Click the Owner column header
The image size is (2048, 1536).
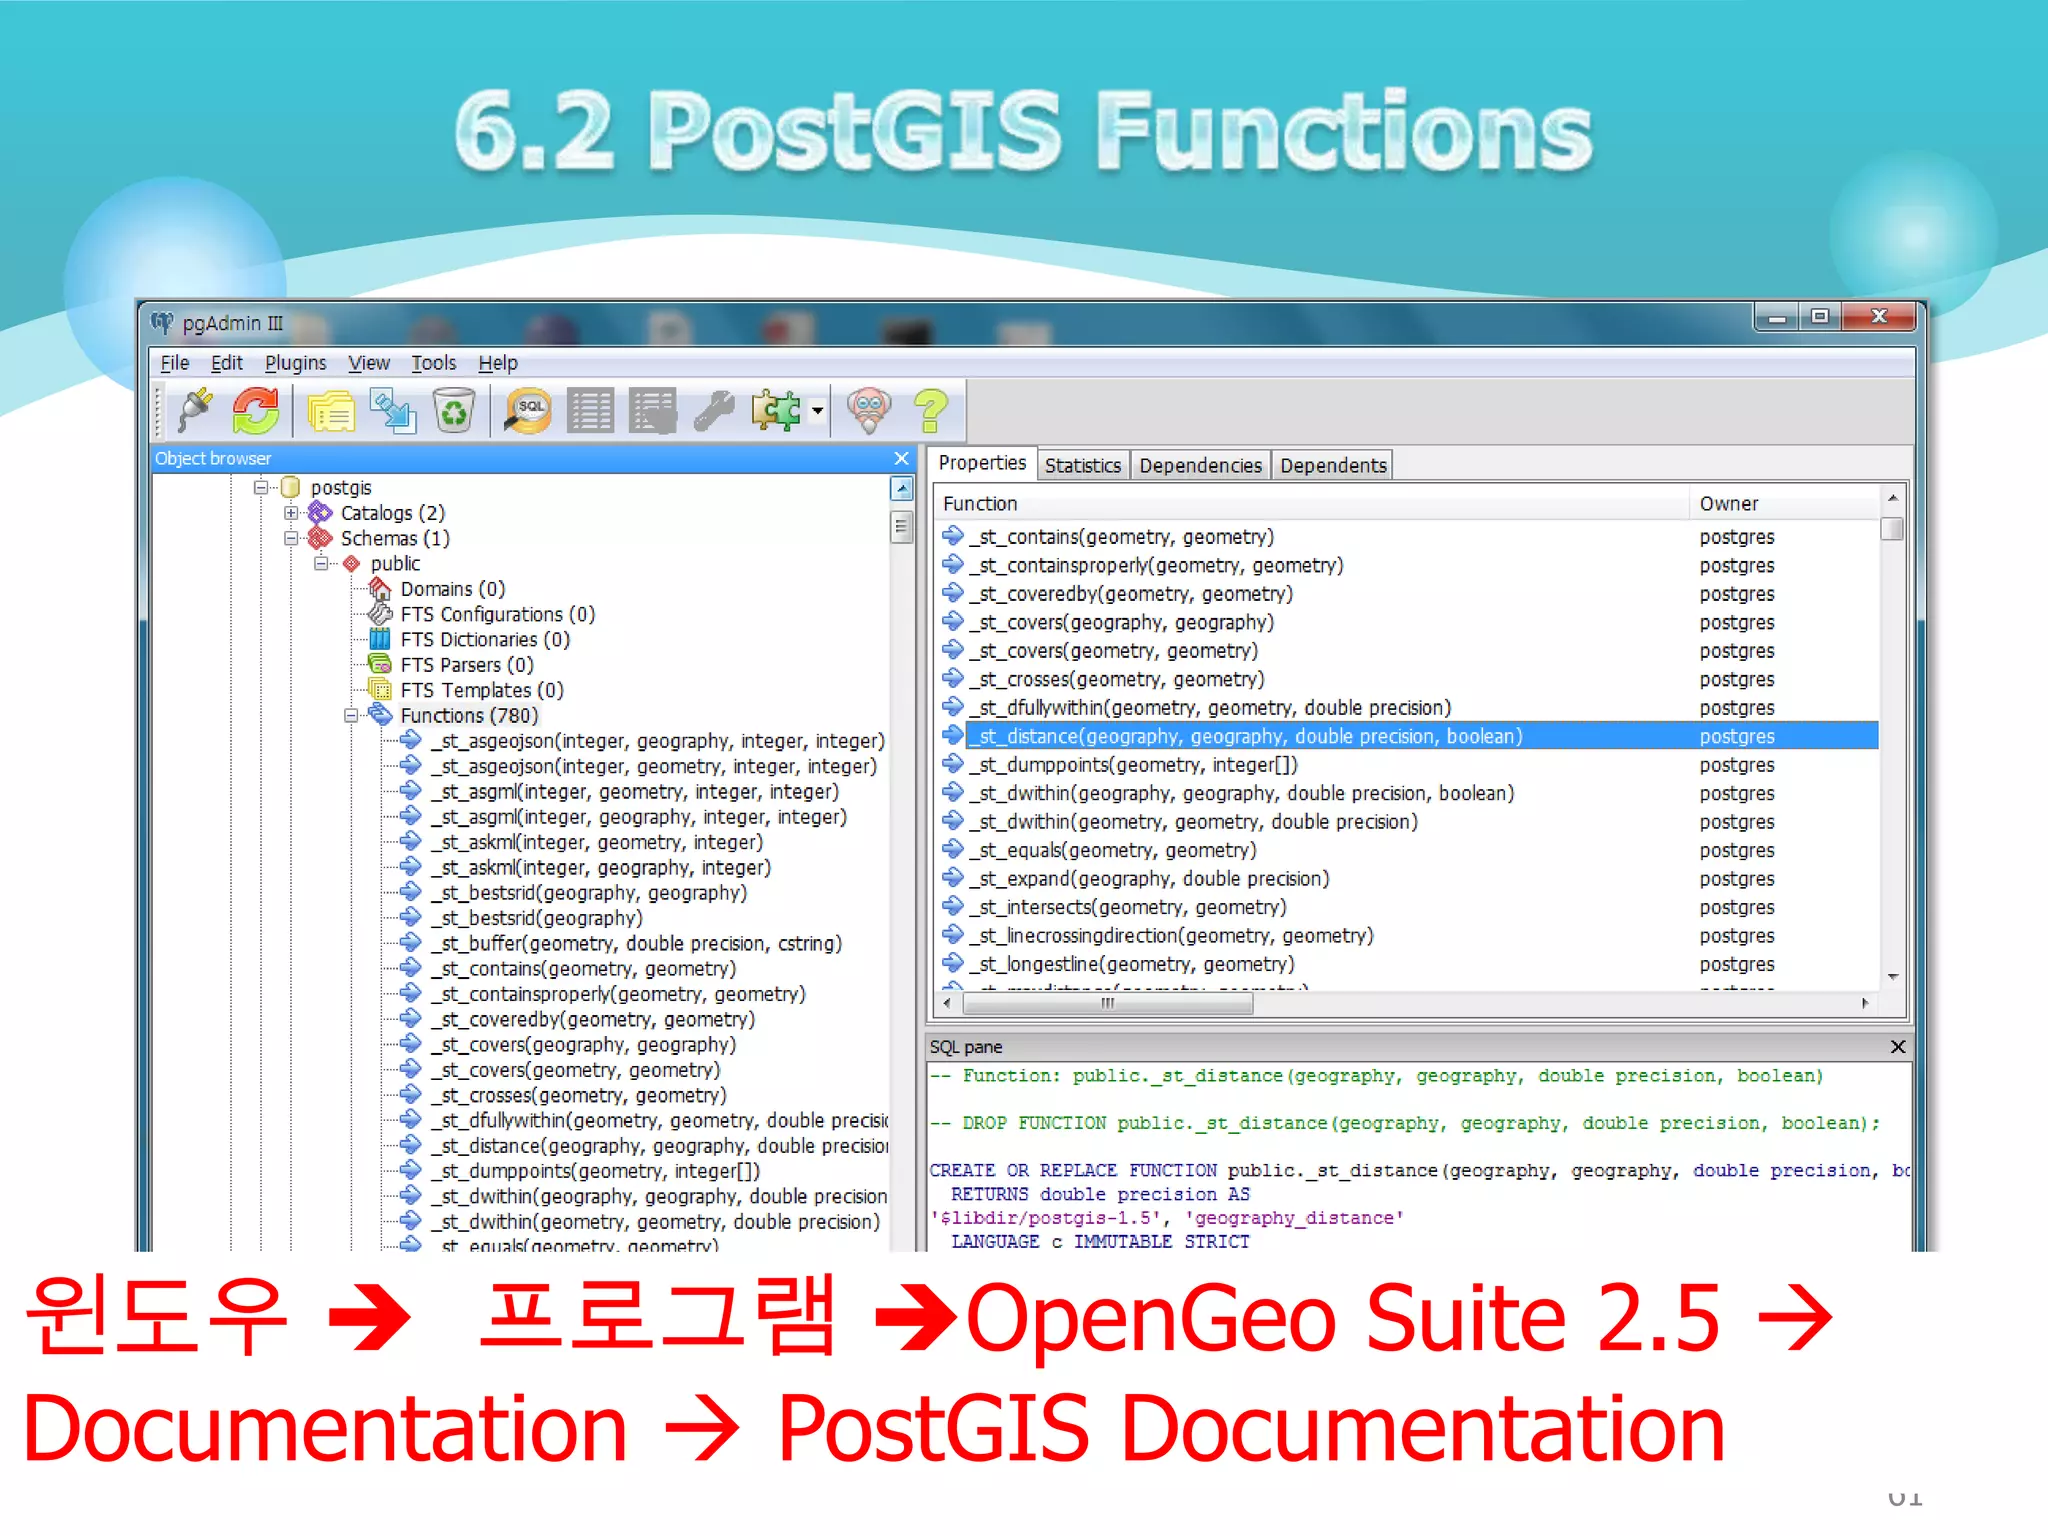click(x=1784, y=504)
